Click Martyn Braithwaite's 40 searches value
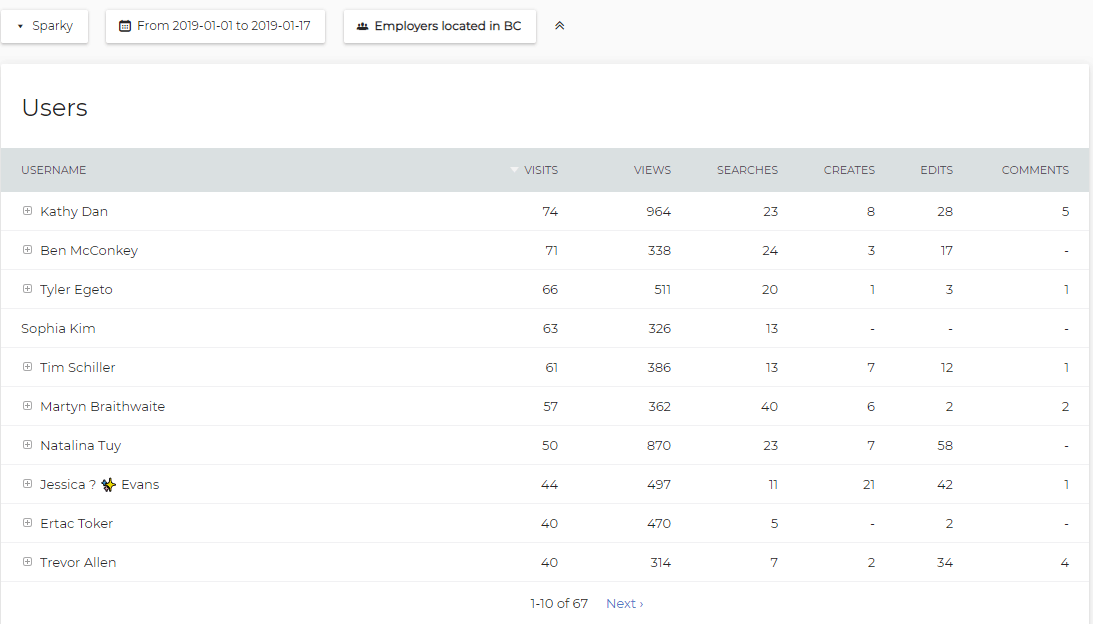Viewport: 1093px width, 624px height. click(x=769, y=406)
